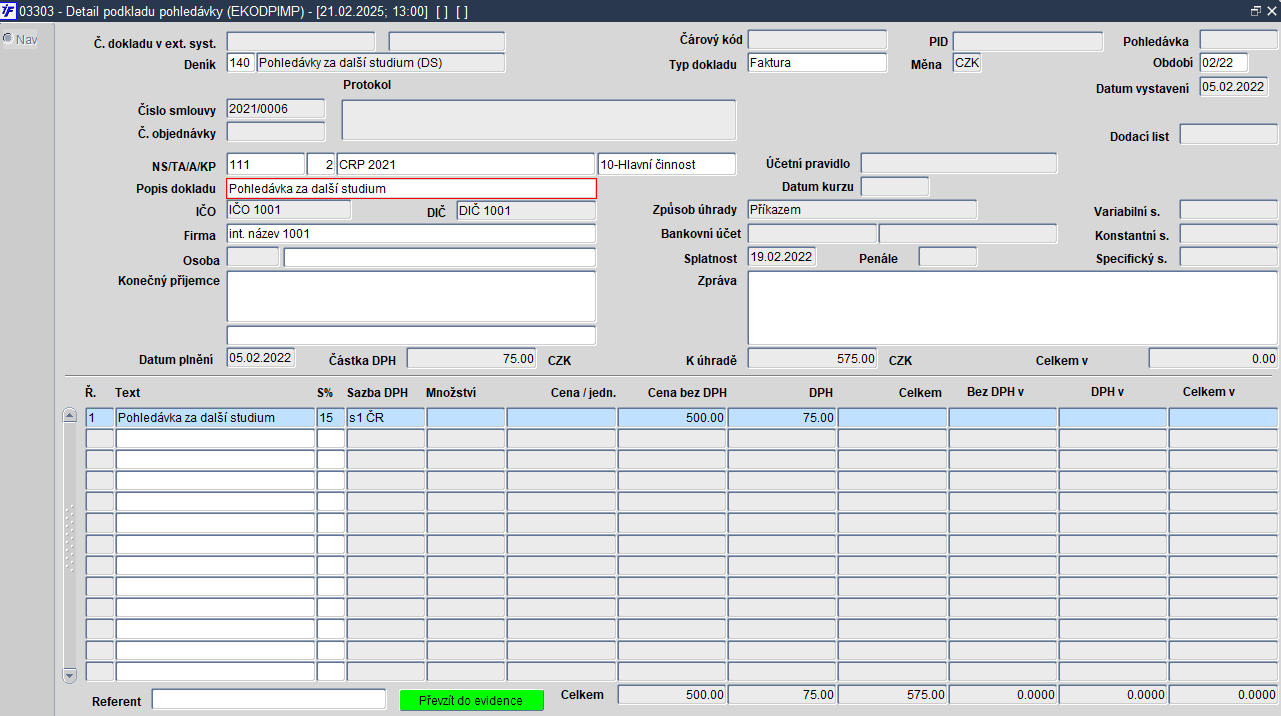
Task: Click the Účetní pravidlo field
Action: point(958,163)
